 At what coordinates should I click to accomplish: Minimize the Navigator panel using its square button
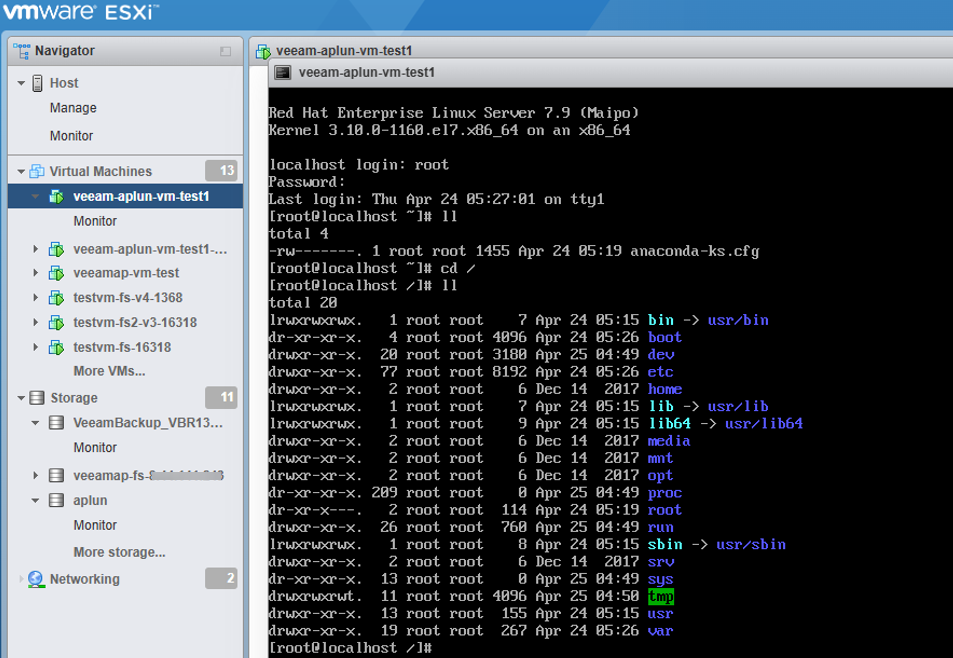[225, 52]
